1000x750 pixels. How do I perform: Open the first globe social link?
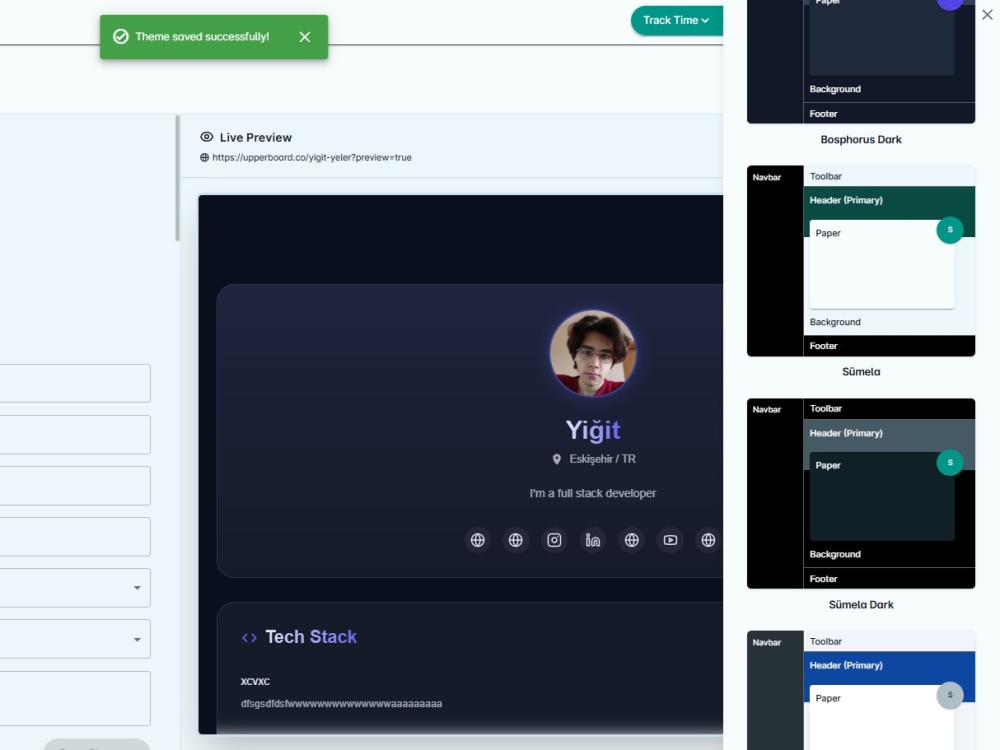(x=478, y=540)
